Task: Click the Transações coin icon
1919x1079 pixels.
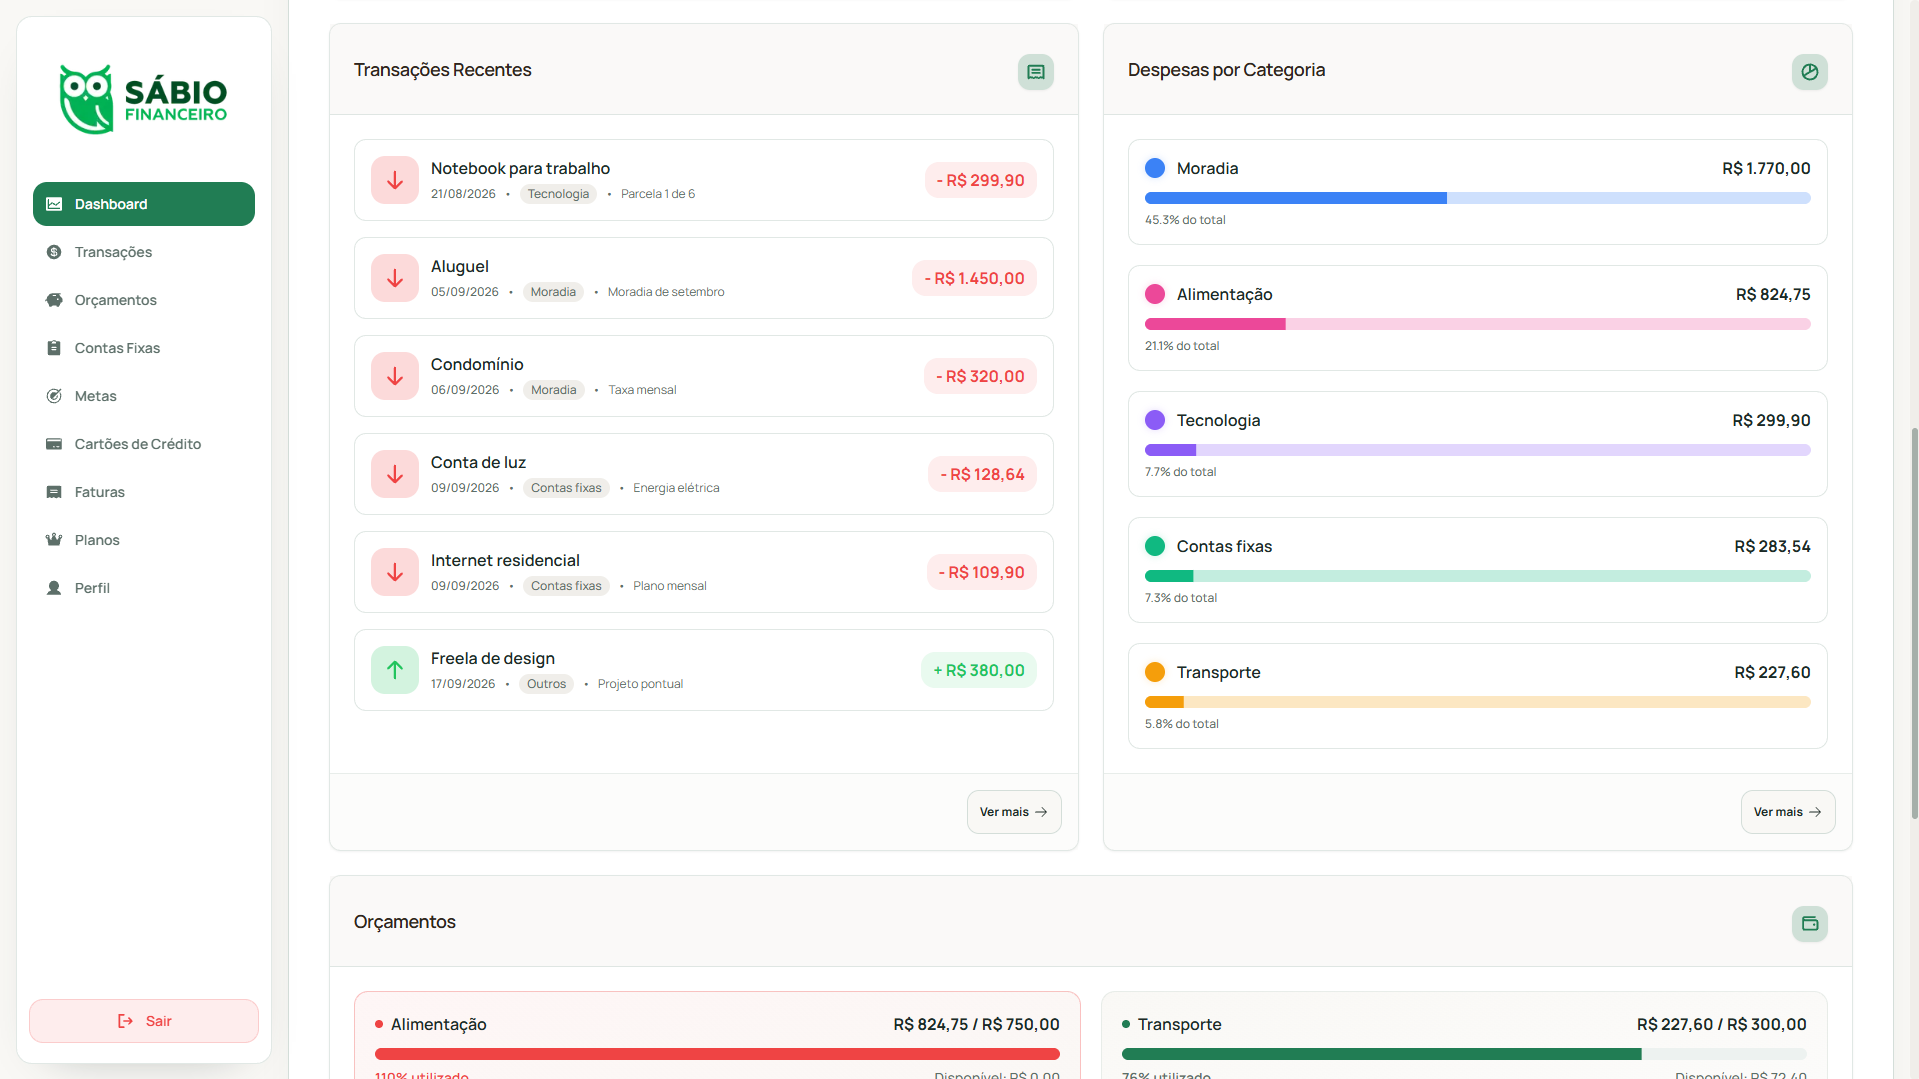Action: click(54, 252)
